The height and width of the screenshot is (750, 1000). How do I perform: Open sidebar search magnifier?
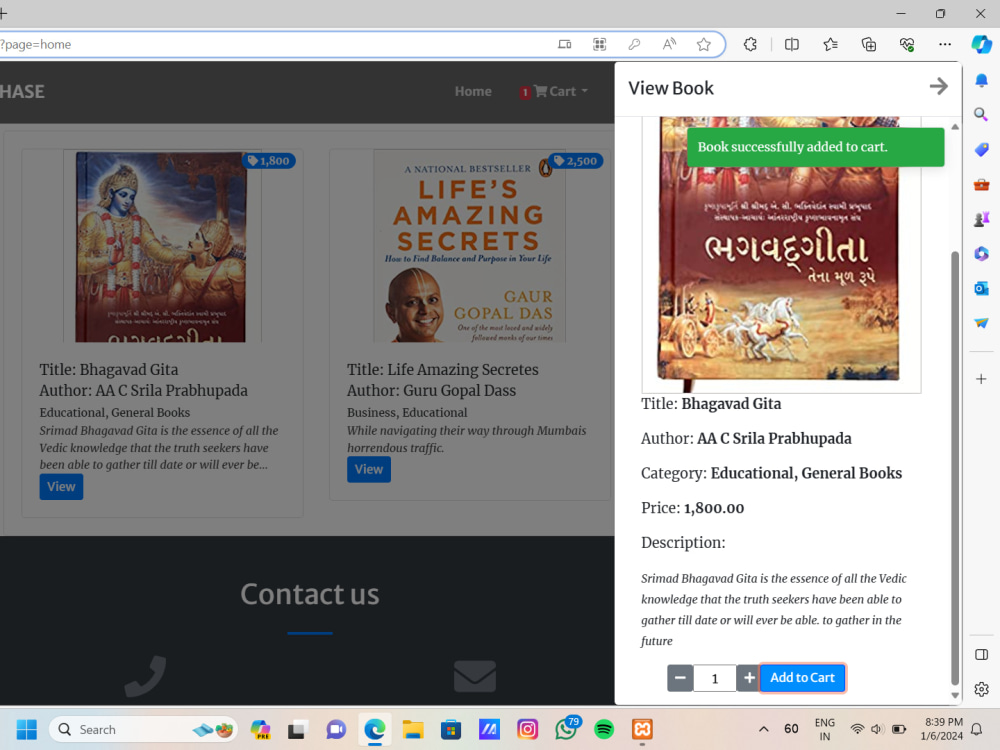[982, 115]
